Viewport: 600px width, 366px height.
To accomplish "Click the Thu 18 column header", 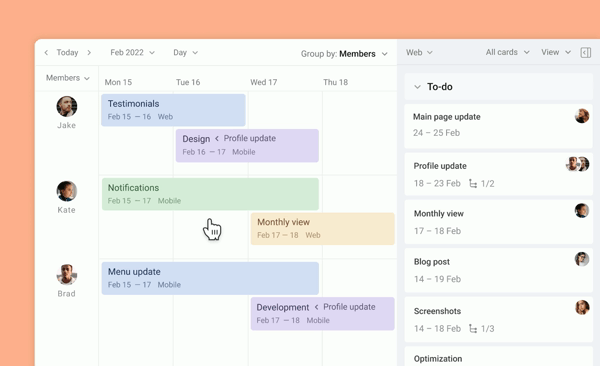I will [336, 82].
